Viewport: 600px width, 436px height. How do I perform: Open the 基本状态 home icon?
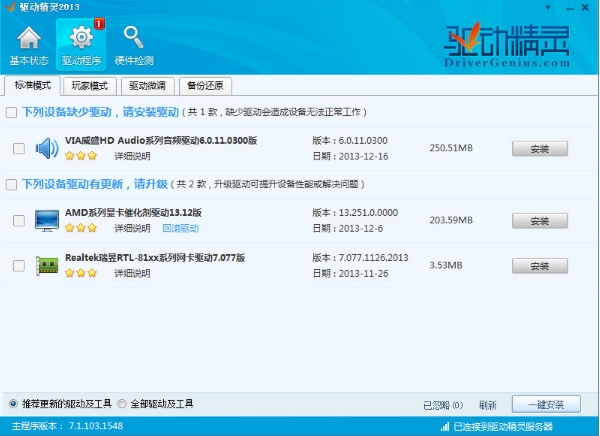[29, 45]
